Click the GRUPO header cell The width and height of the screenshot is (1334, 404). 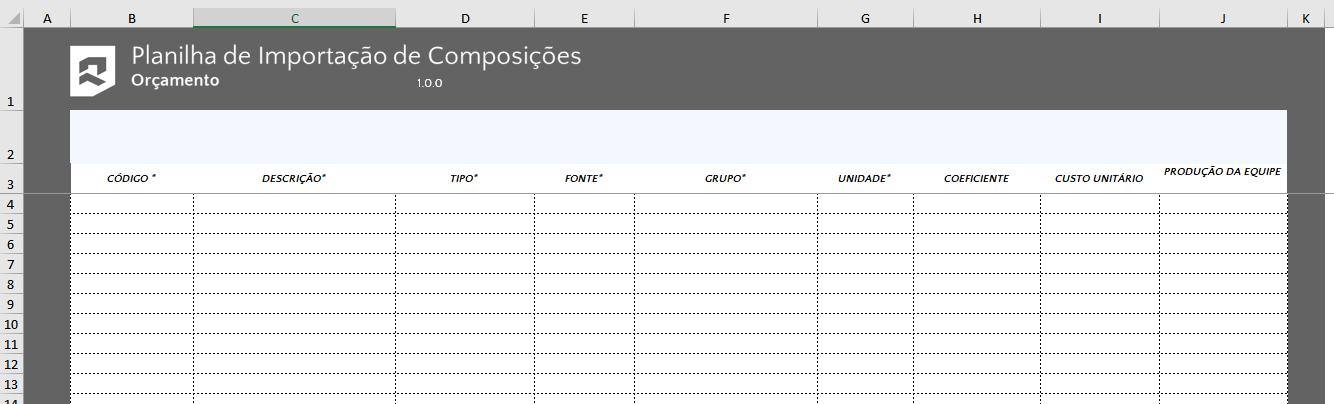725,178
